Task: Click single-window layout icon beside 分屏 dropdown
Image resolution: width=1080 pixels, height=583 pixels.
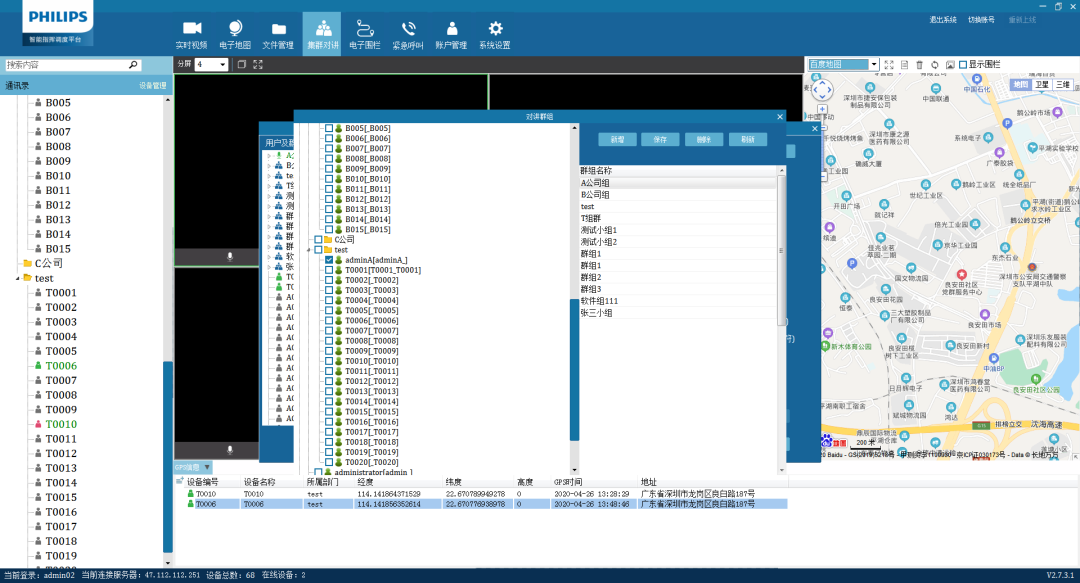Action: point(242,64)
